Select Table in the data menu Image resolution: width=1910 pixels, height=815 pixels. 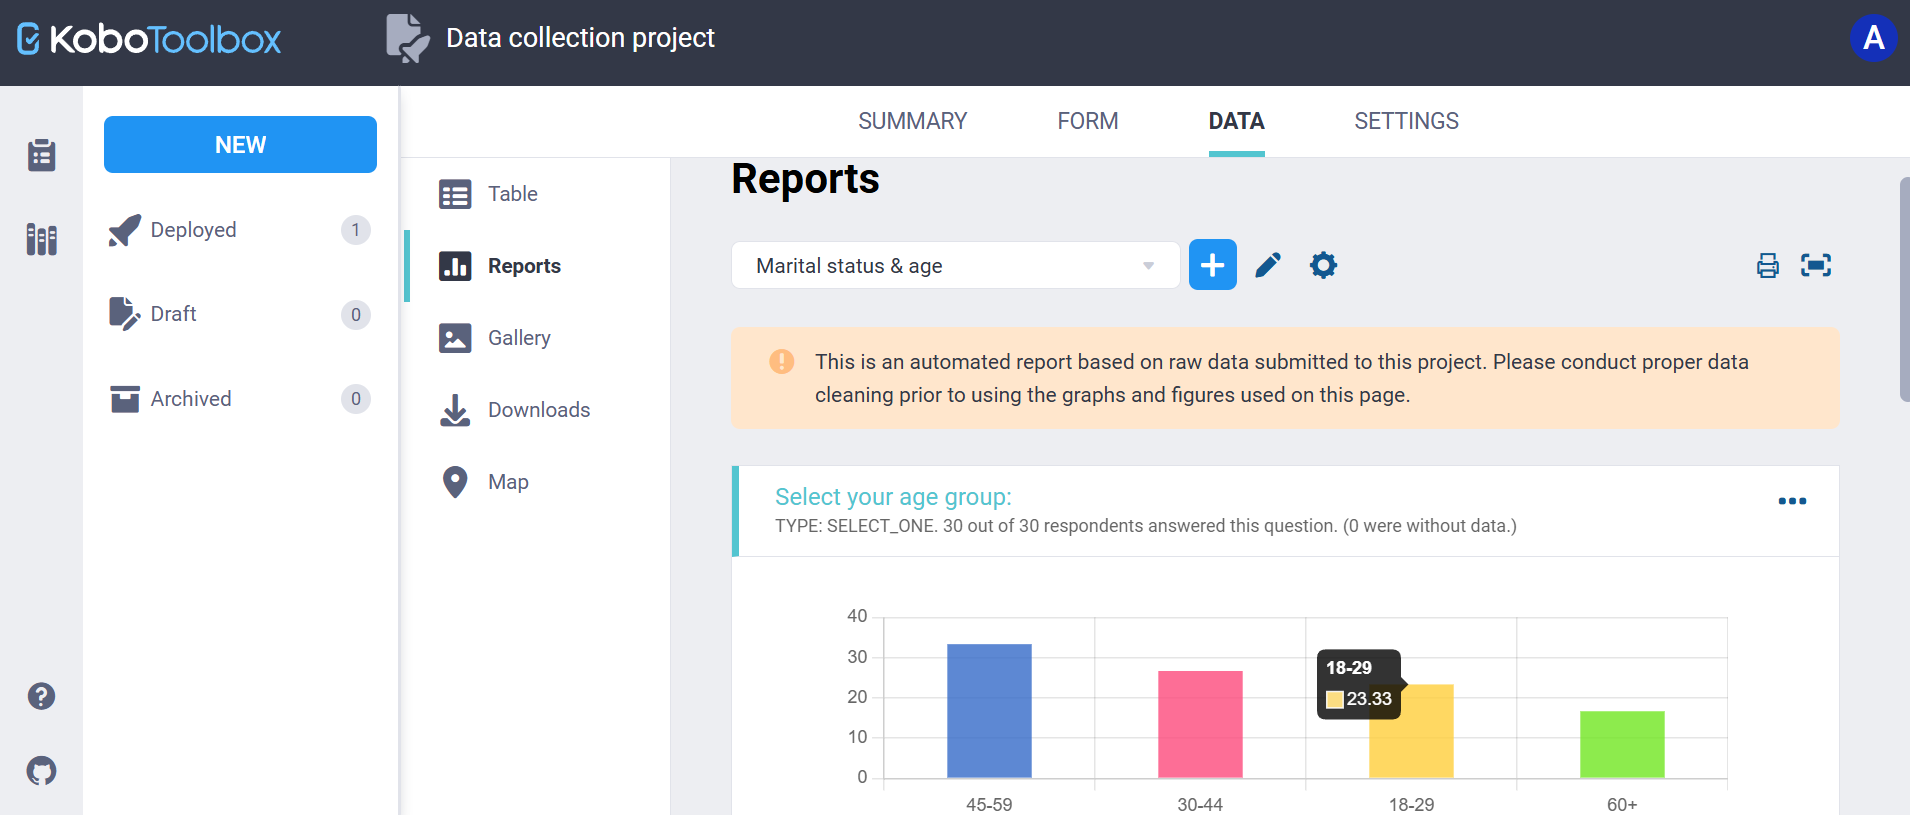coord(512,194)
